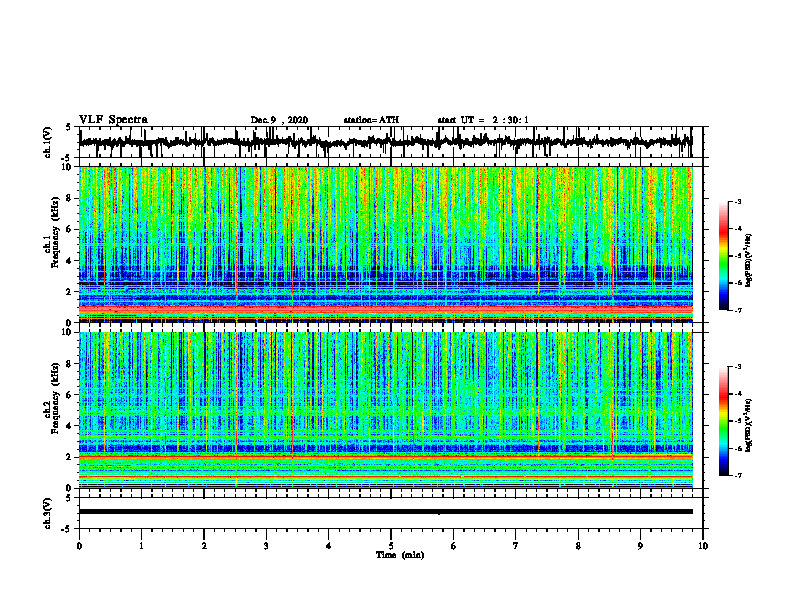Click time axis tick label "10"
The image size is (792, 612).
[703, 546]
